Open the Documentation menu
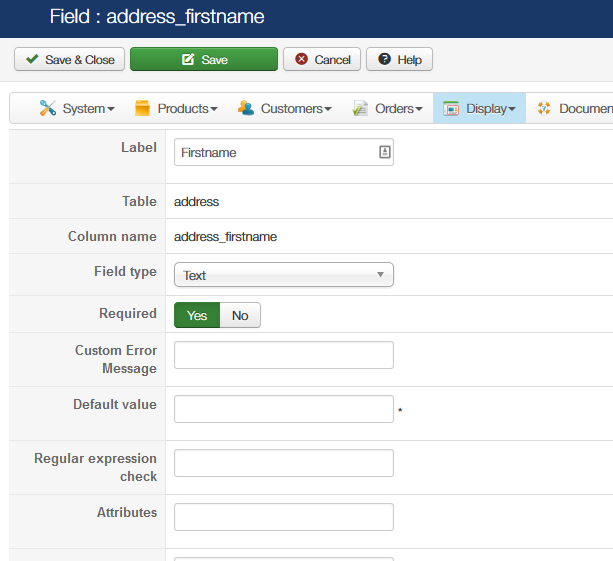The width and height of the screenshot is (613, 561). pyautogui.click(x=574, y=108)
